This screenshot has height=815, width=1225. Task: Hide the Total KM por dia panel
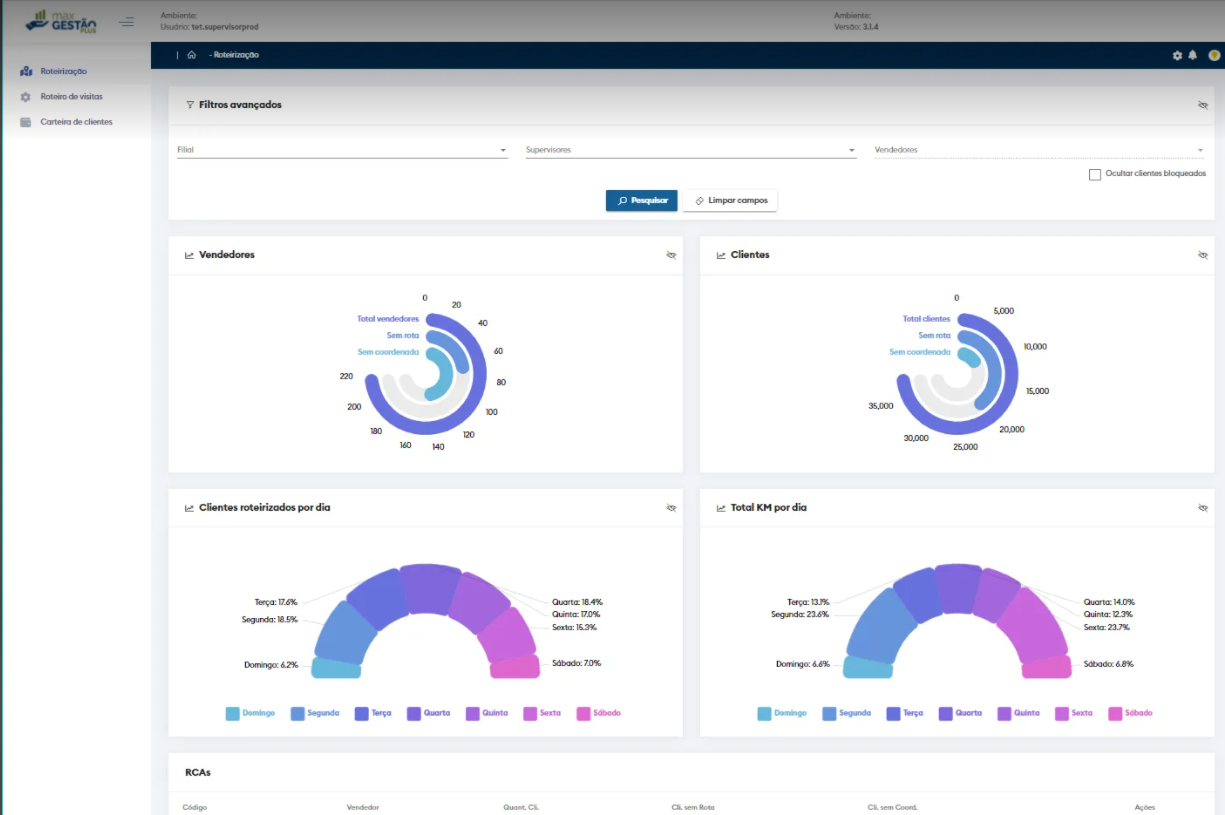click(x=1203, y=508)
